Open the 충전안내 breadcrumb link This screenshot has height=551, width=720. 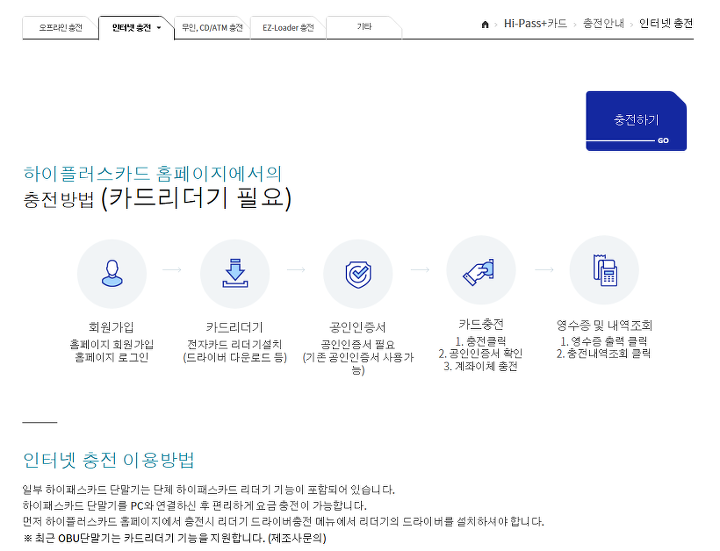coord(603,23)
